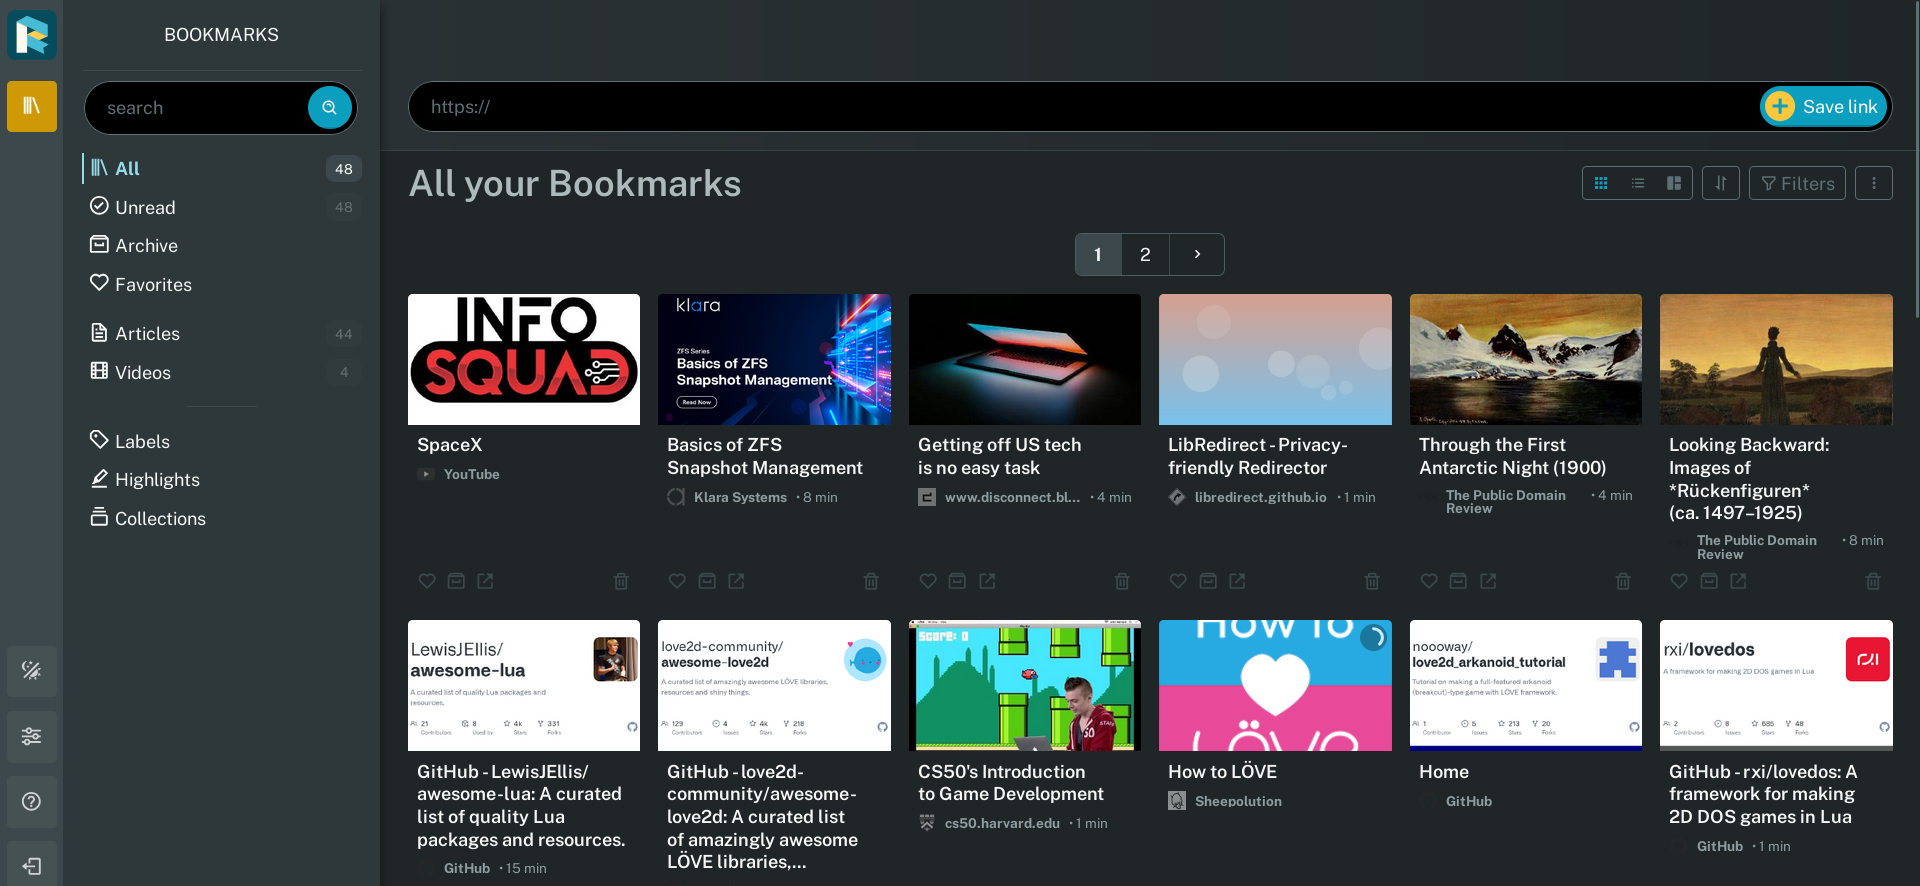Image resolution: width=1920 pixels, height=886 pixels.
Task: Filter by Articles
Action: coord(222,333)
